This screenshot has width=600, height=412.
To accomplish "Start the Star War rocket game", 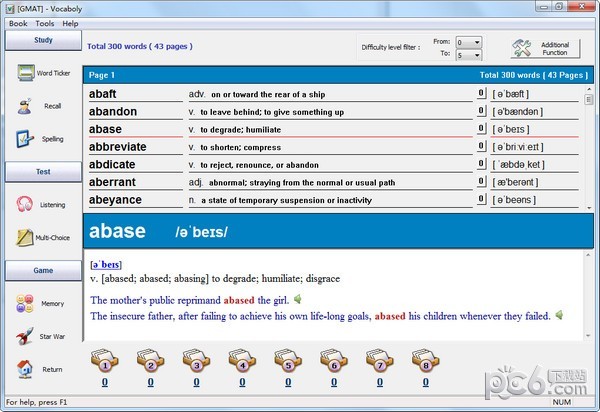I will click(x=25, y=336).
